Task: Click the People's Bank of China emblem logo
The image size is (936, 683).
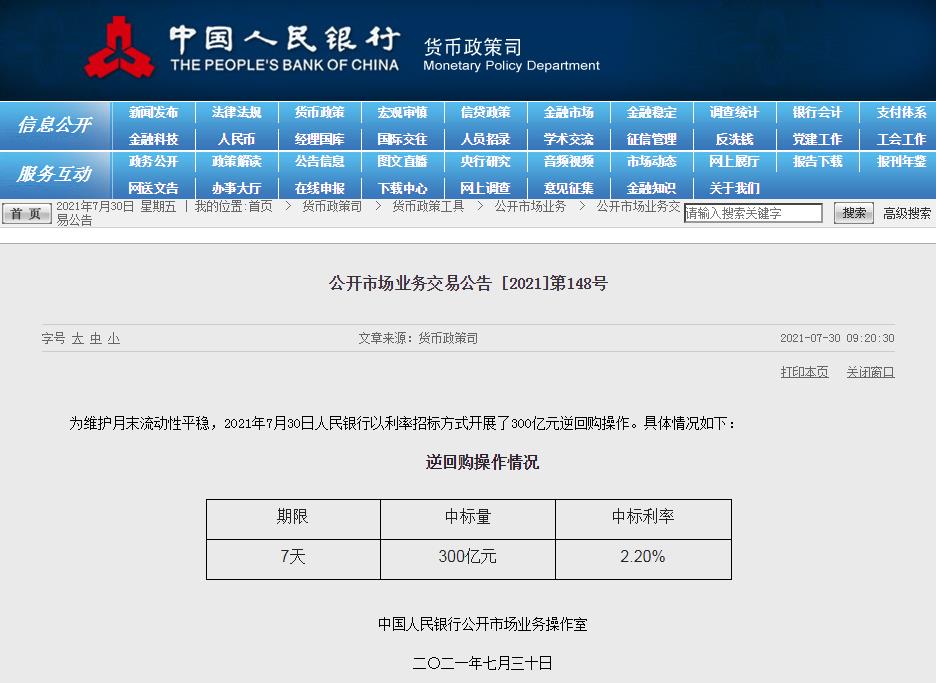Action: 119,47
